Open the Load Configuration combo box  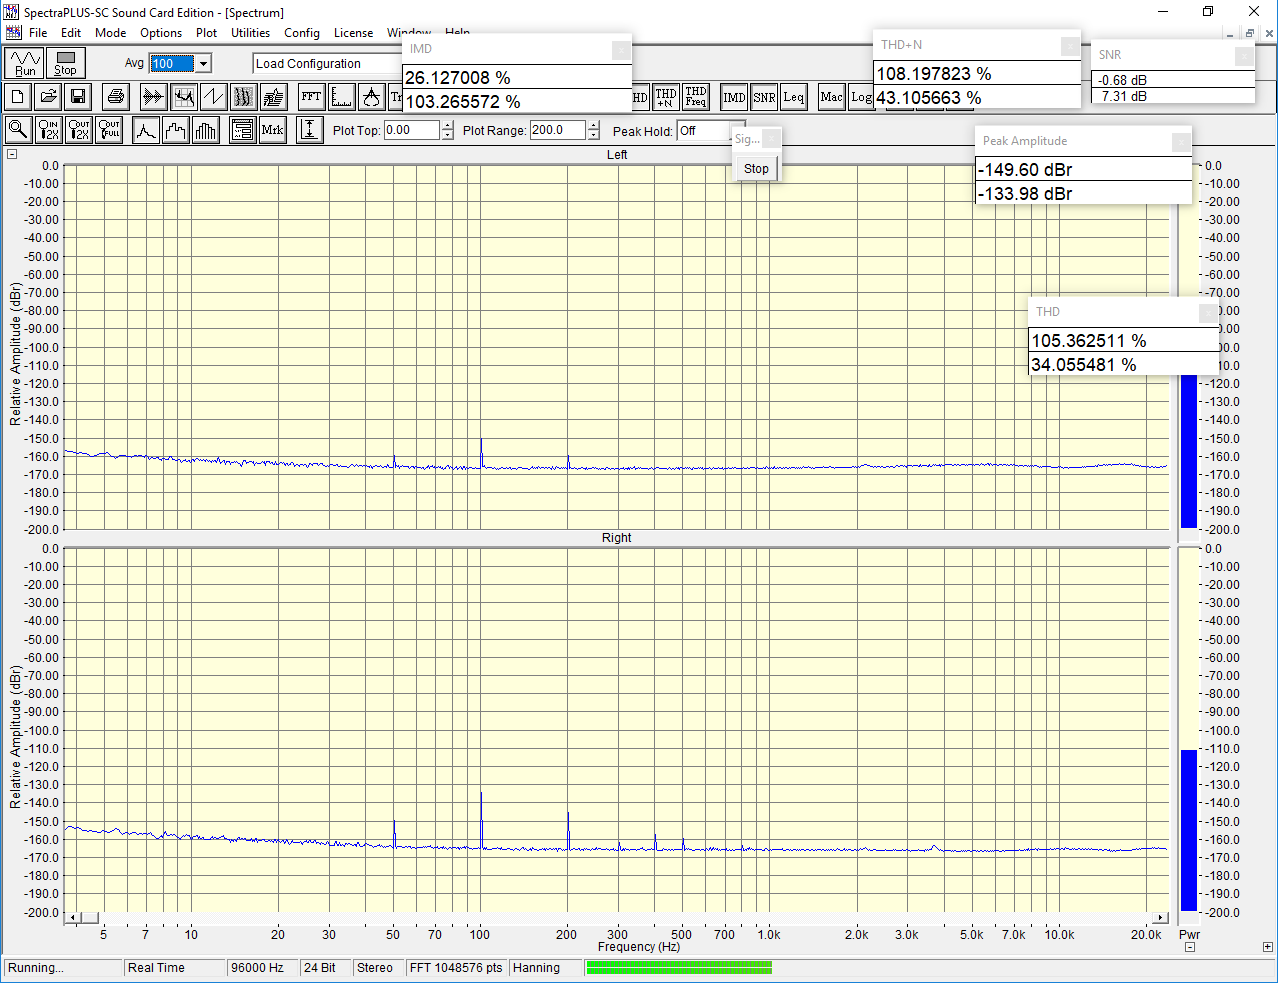(x=326, y=64)
